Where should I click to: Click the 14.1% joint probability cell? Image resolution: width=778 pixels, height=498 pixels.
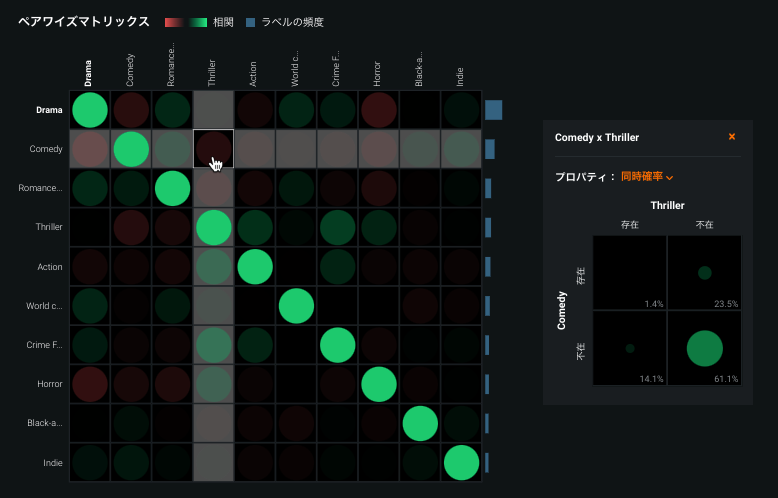point(630,347)
